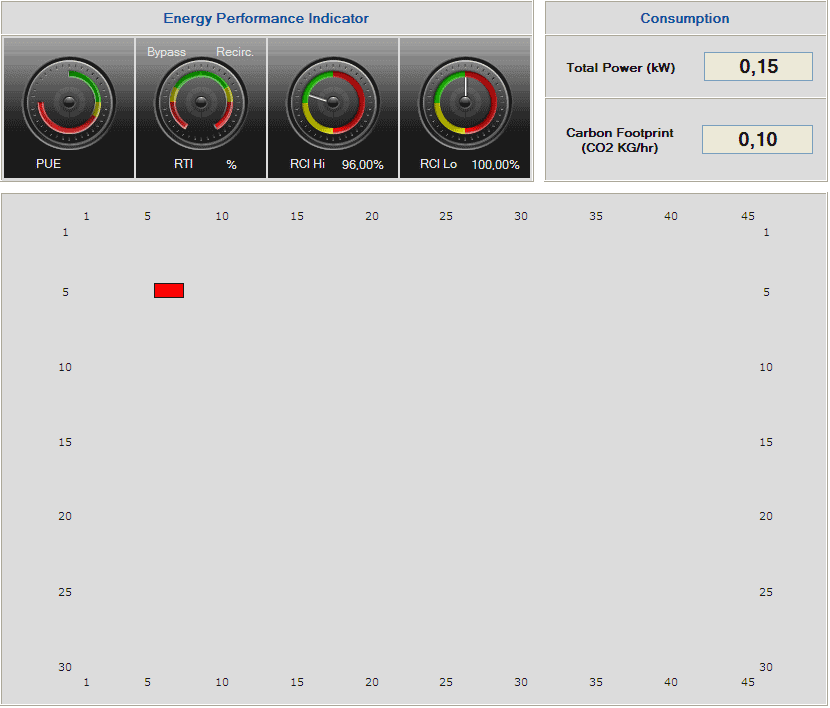Click column number 25 on the bottom axis
The width and height of the screenshot is (830, 708).
pos(446,682)
